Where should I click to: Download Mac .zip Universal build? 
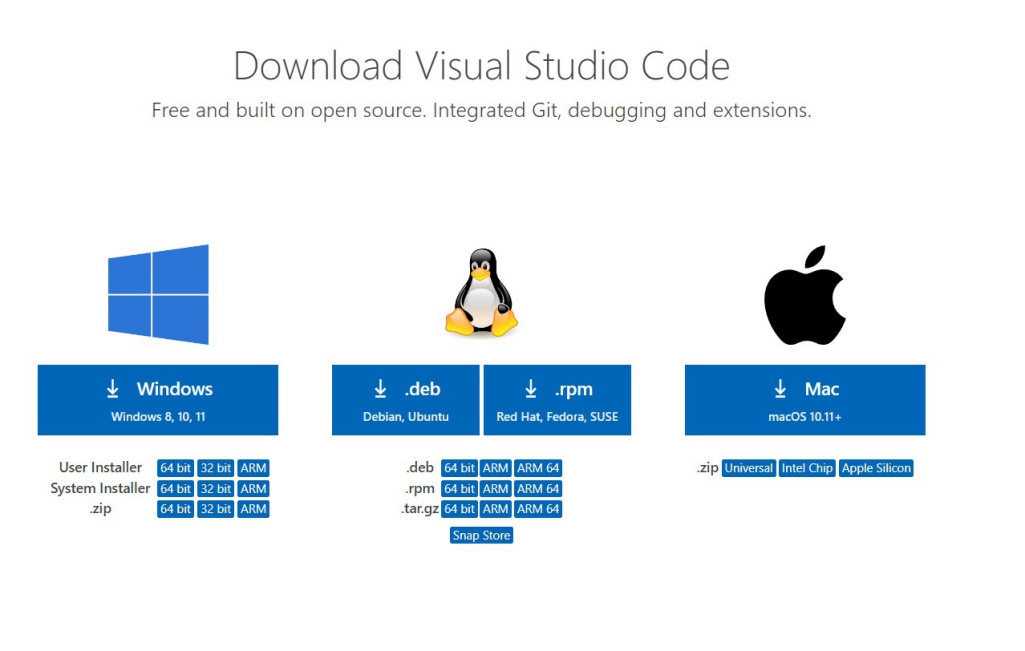[x=748, y=468]
